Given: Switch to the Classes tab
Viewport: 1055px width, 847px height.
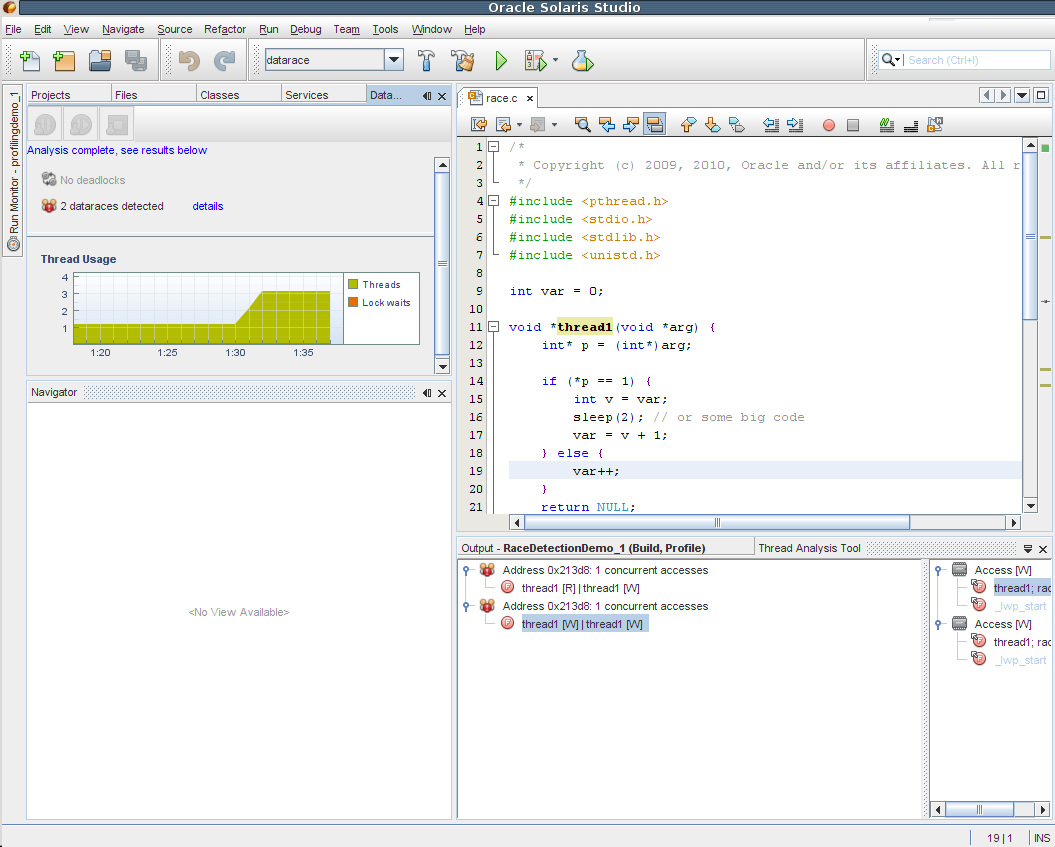Looking at the screenshot, I should pos(220,95).
